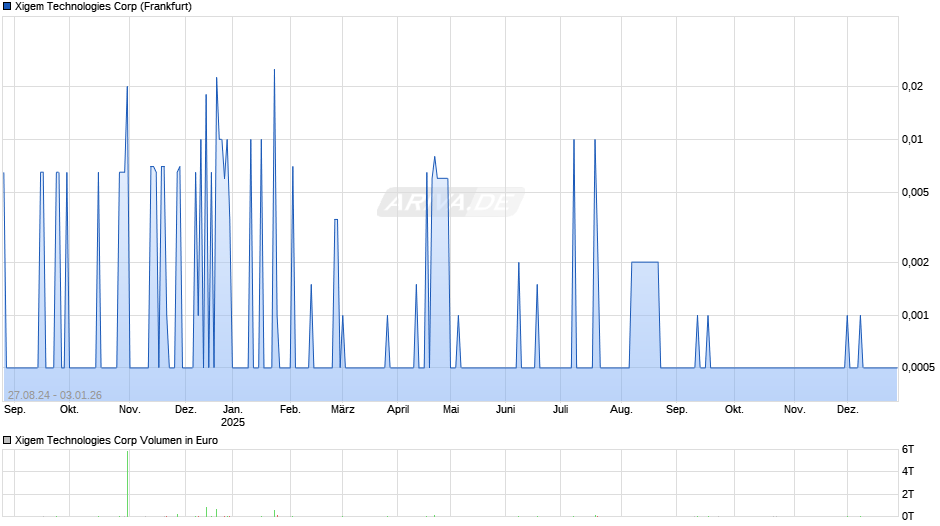Image resolution: width=940 pixels, height=526 pixels.
Task: Click the 0,0005 price axis label
Action: 918,367
